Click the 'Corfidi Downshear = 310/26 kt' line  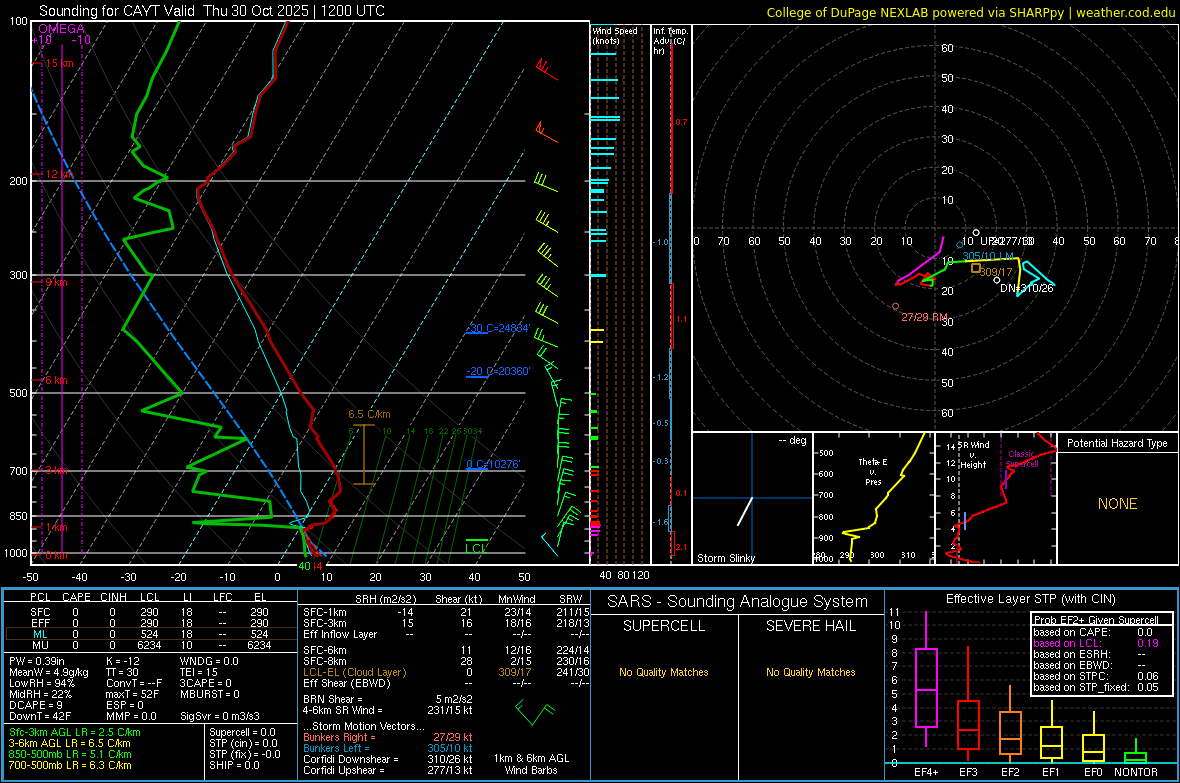click(388, 759)
